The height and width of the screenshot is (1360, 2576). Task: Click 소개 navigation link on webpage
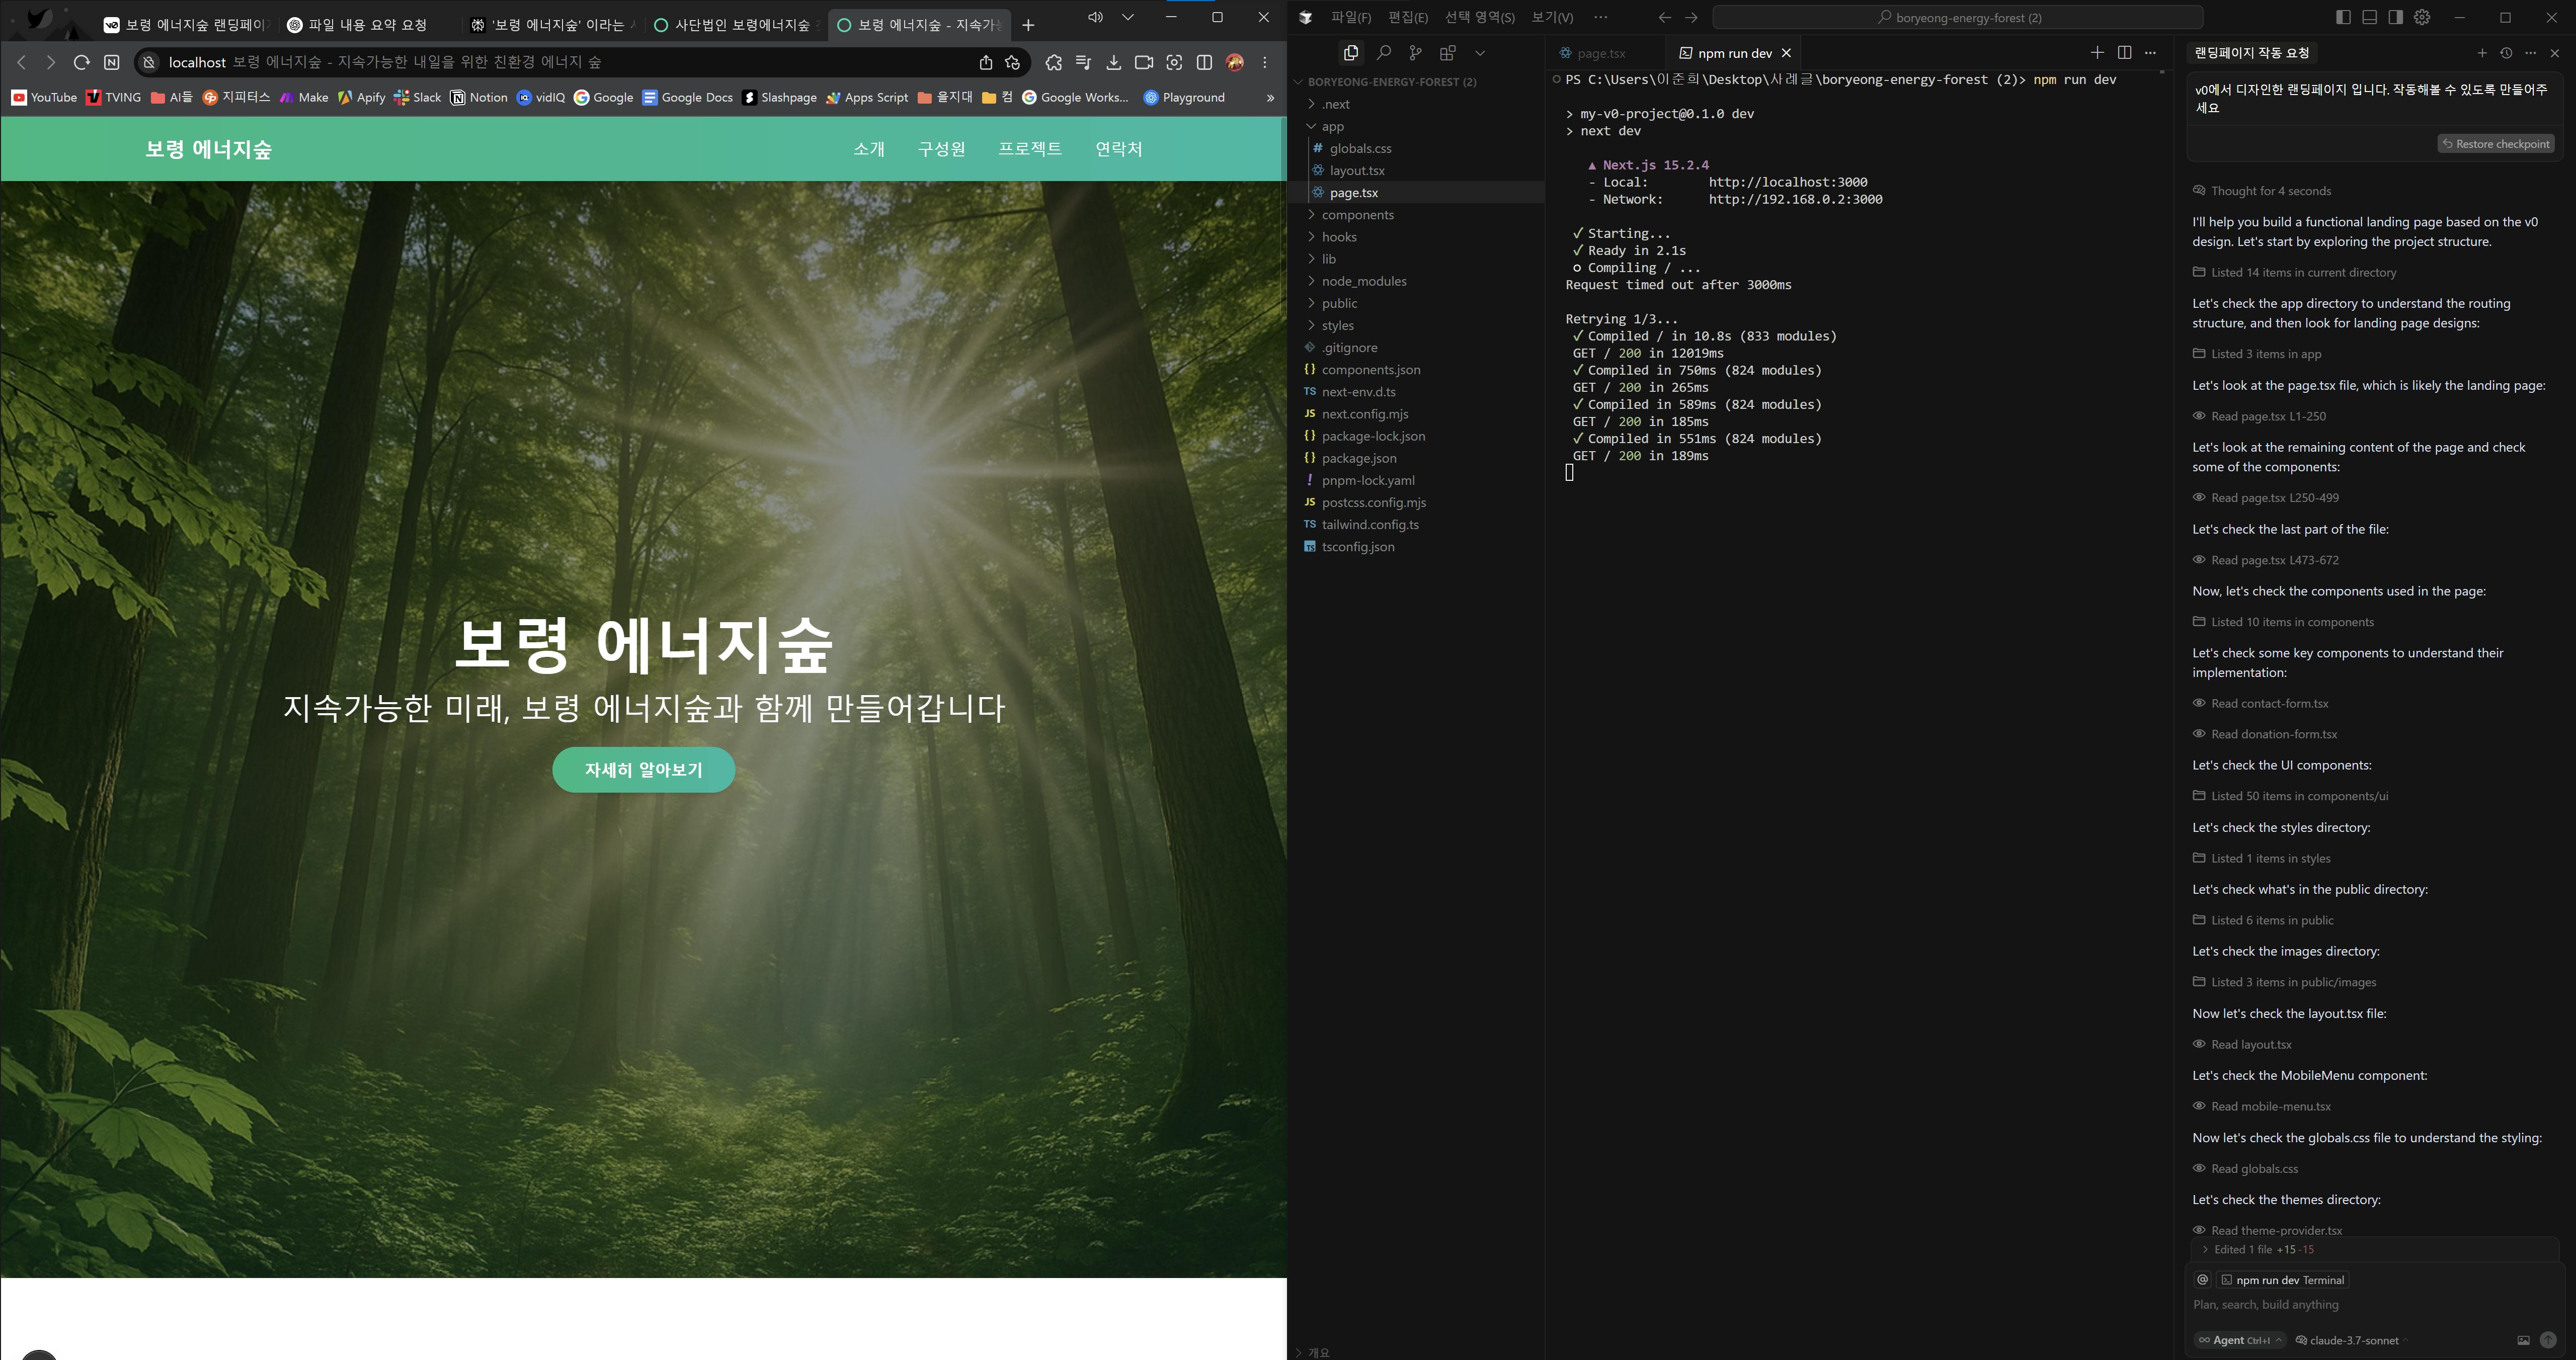tap(869, 149)
